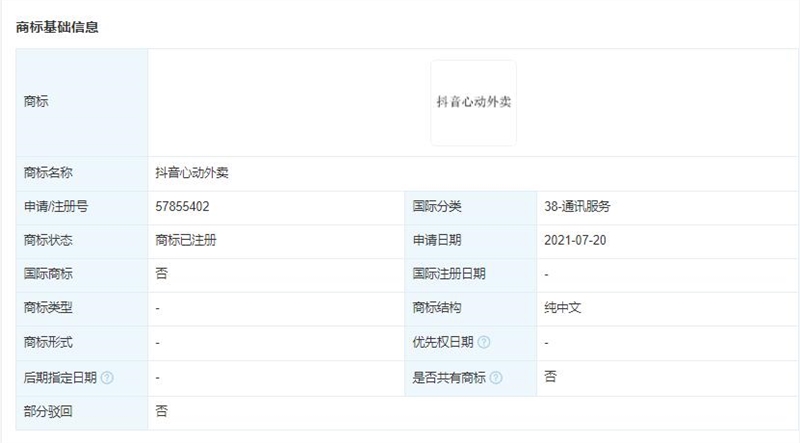Select the 国际商标 label cell
The height and width of the screenshot is (443, 800).
tap(82, 275)
